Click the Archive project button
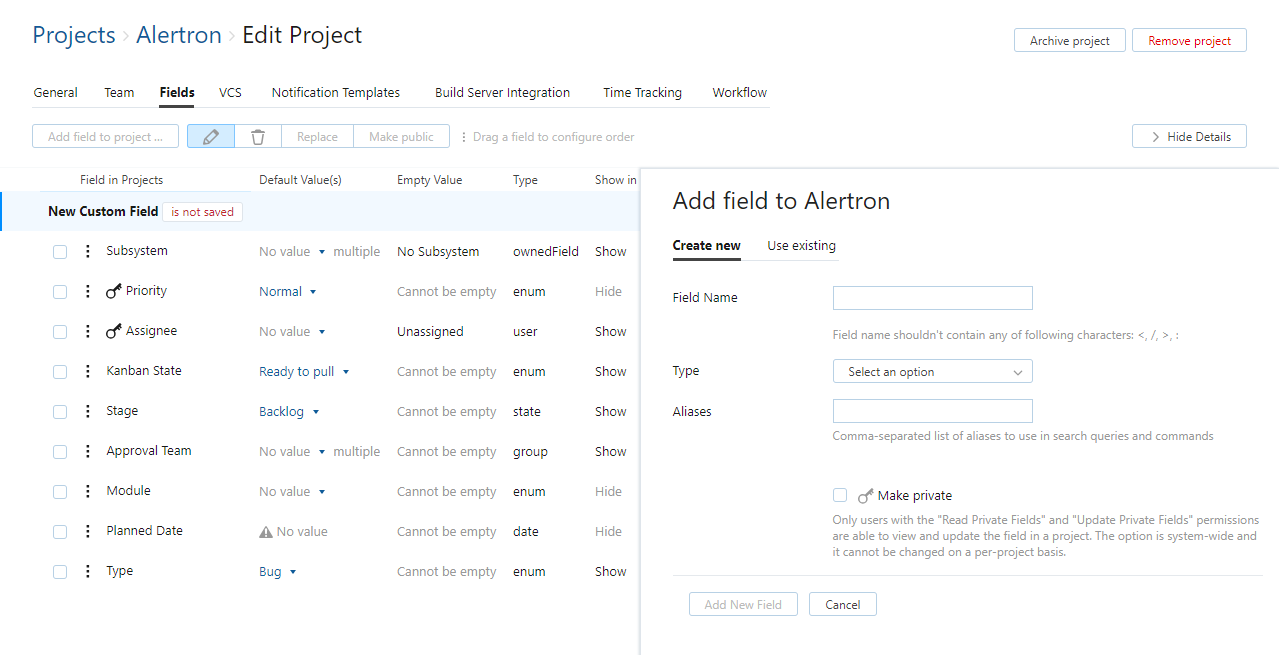Image resolution: width=1279 pixels, height=655 pixels. 1069,40
